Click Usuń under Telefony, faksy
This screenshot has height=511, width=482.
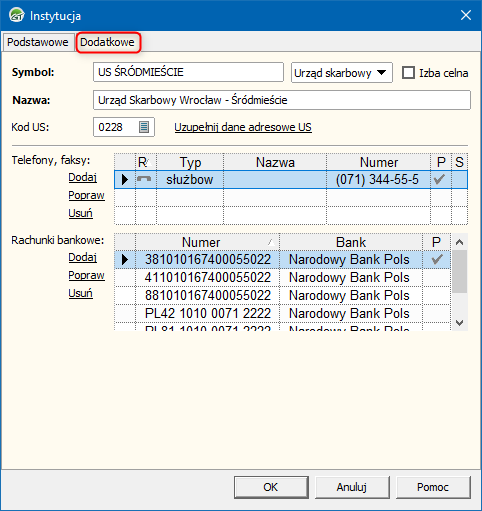tap(80, 213)
